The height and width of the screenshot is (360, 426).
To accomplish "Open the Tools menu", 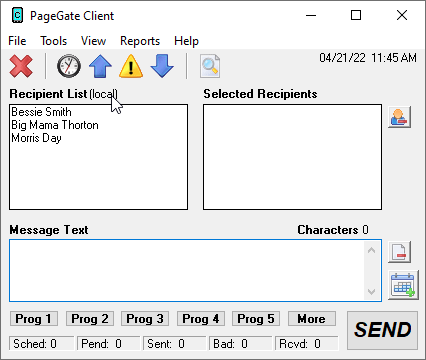I will click(53, 41).
